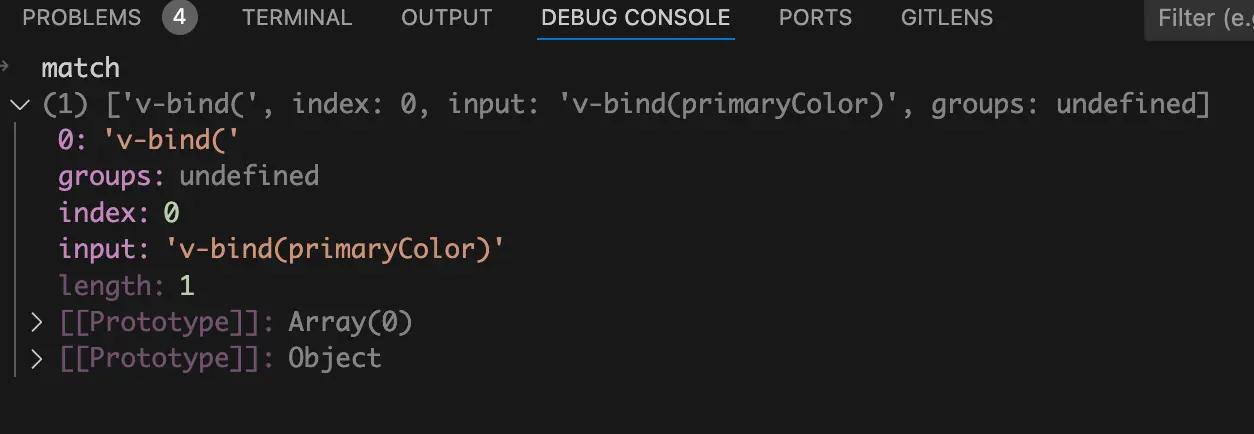
Task: Show the OUTPUT panel tab
Action: click(446, 18)
